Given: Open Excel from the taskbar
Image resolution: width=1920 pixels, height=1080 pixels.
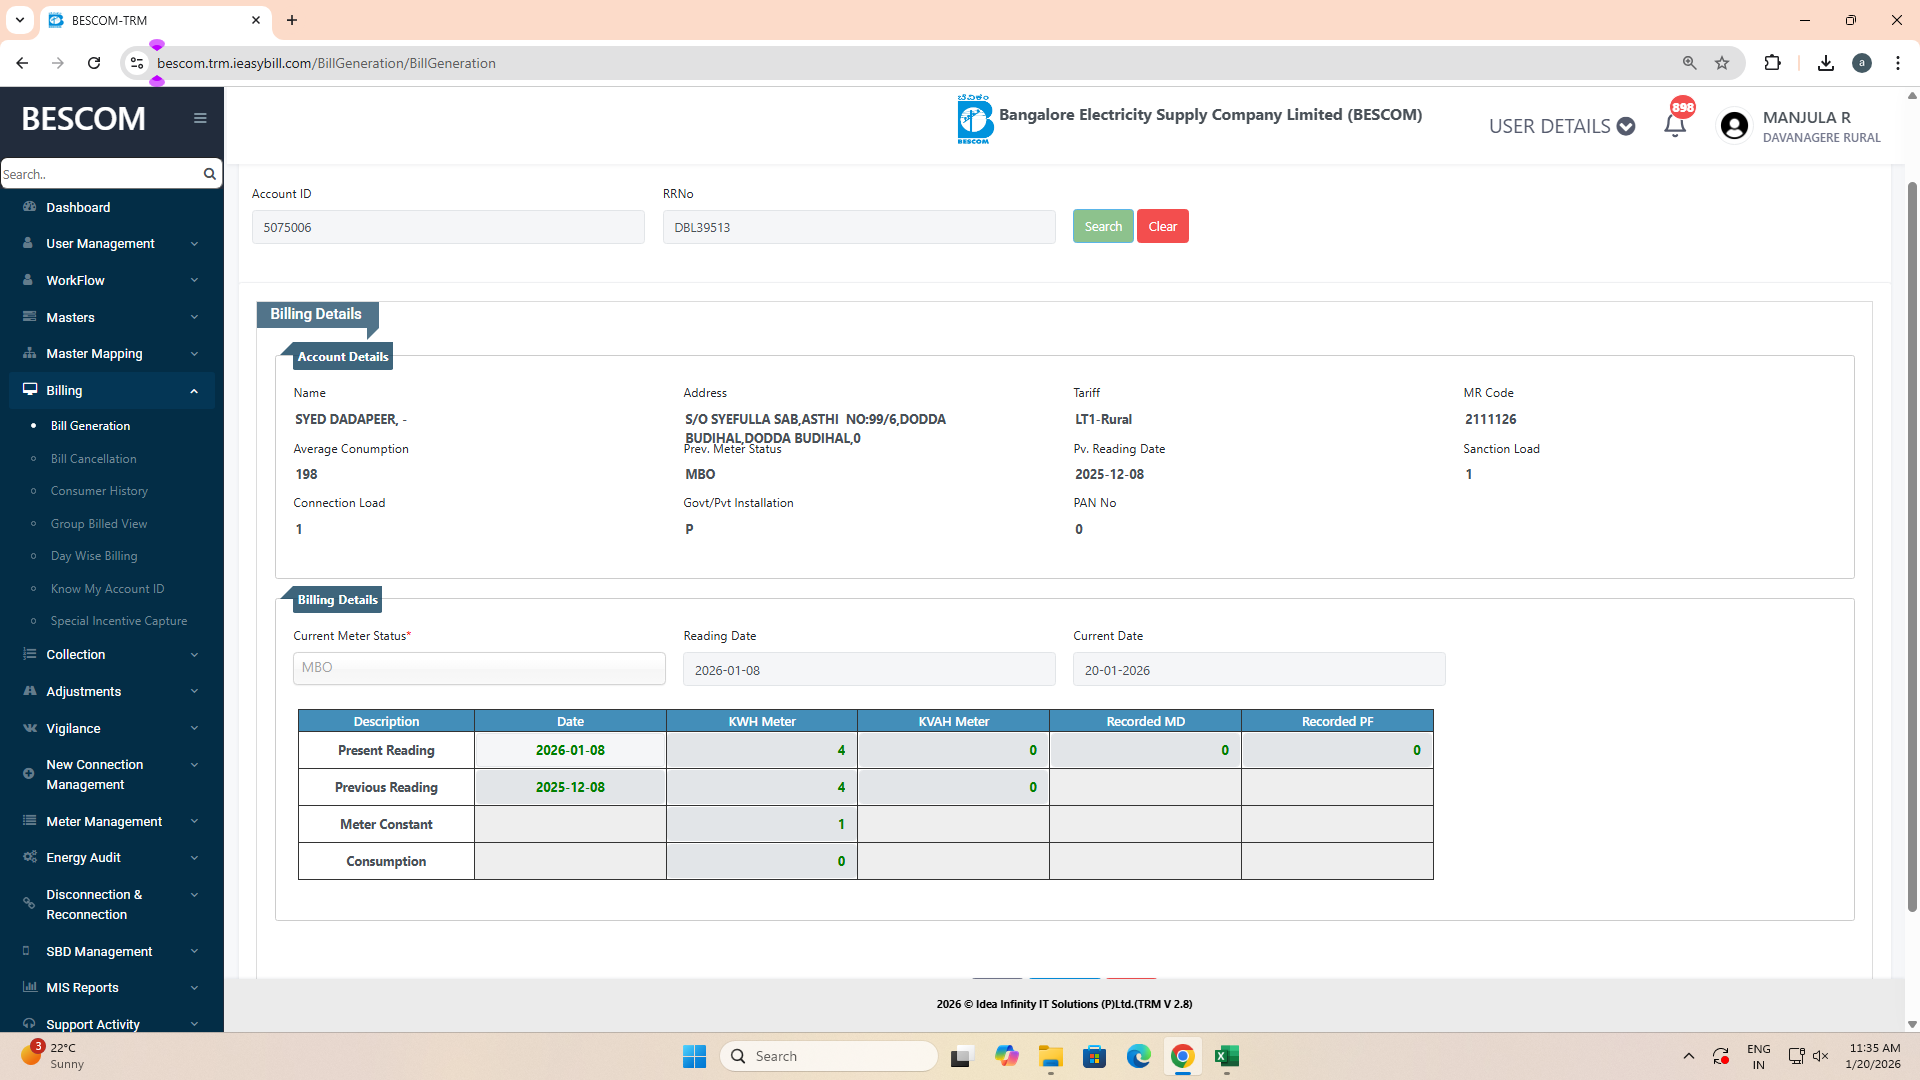Looking at the screenshot, I should click(x=1226, y=1056).
